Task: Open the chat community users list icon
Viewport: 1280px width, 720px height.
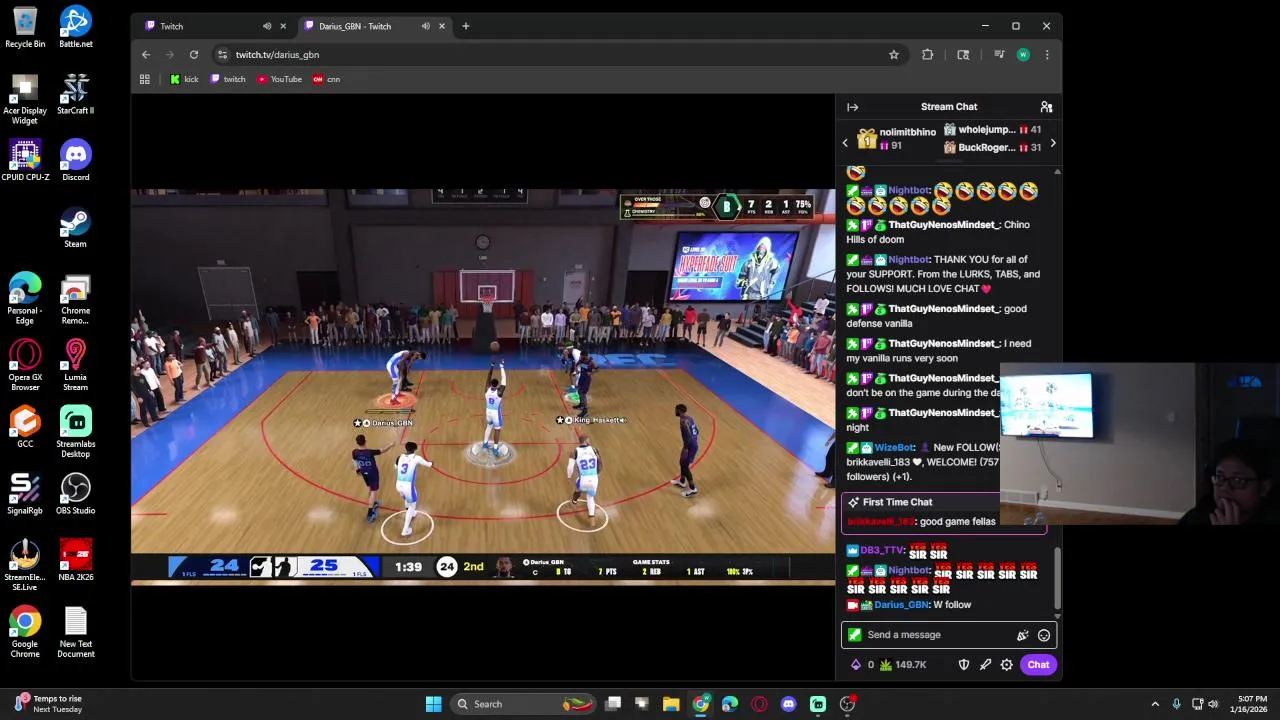Action: [1046, 107]
